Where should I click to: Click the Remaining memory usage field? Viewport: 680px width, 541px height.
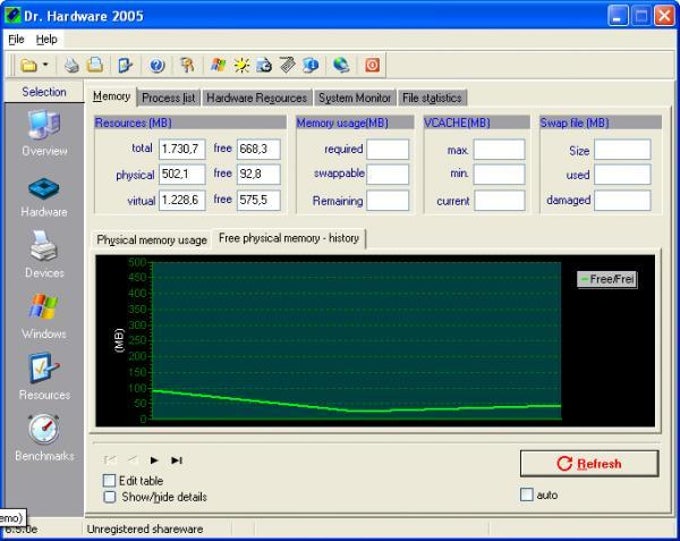pyautogui.click(x=388, y=200)
